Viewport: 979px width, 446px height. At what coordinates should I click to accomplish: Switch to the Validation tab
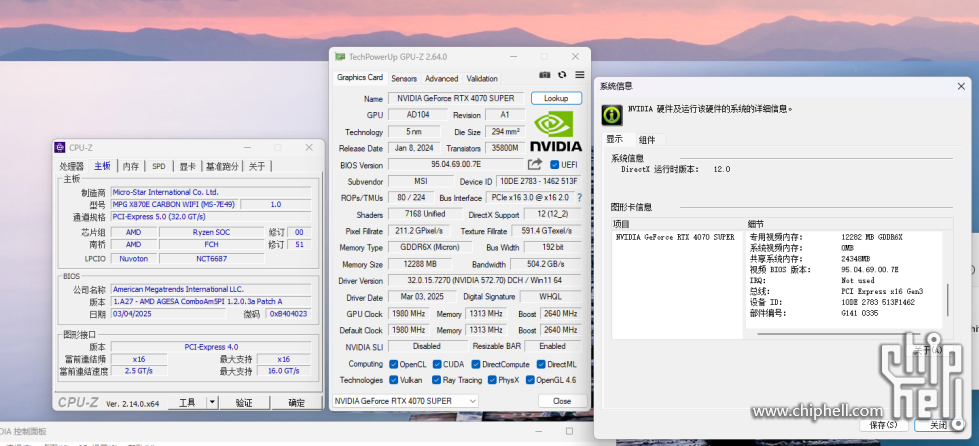click(x=482, y=79)
